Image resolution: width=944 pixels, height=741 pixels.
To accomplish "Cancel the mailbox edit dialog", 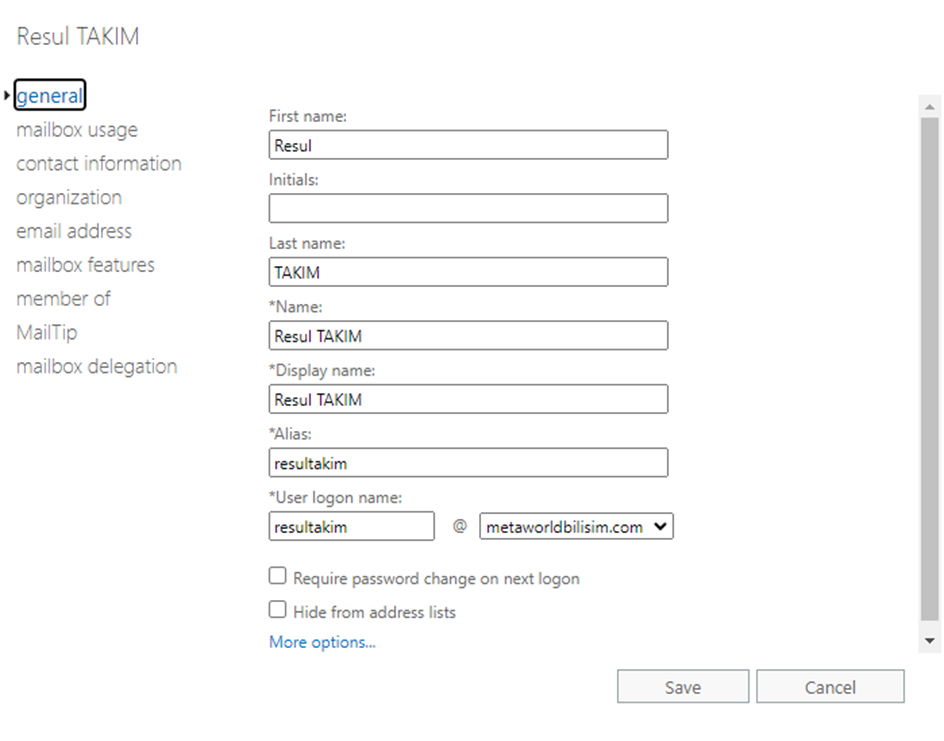I will click(830, 688).
